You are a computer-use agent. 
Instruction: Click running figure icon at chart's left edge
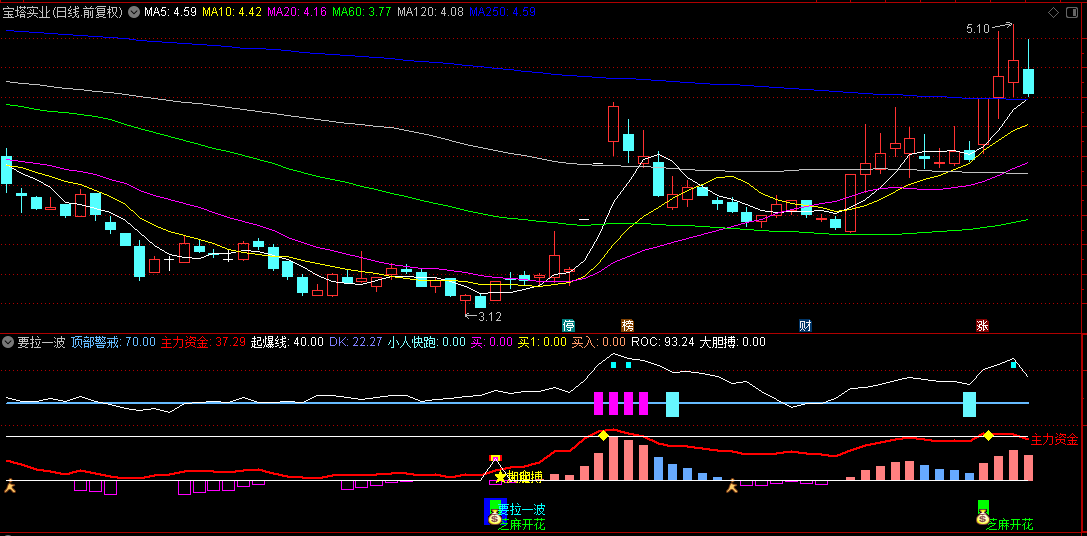coord(10,487)
